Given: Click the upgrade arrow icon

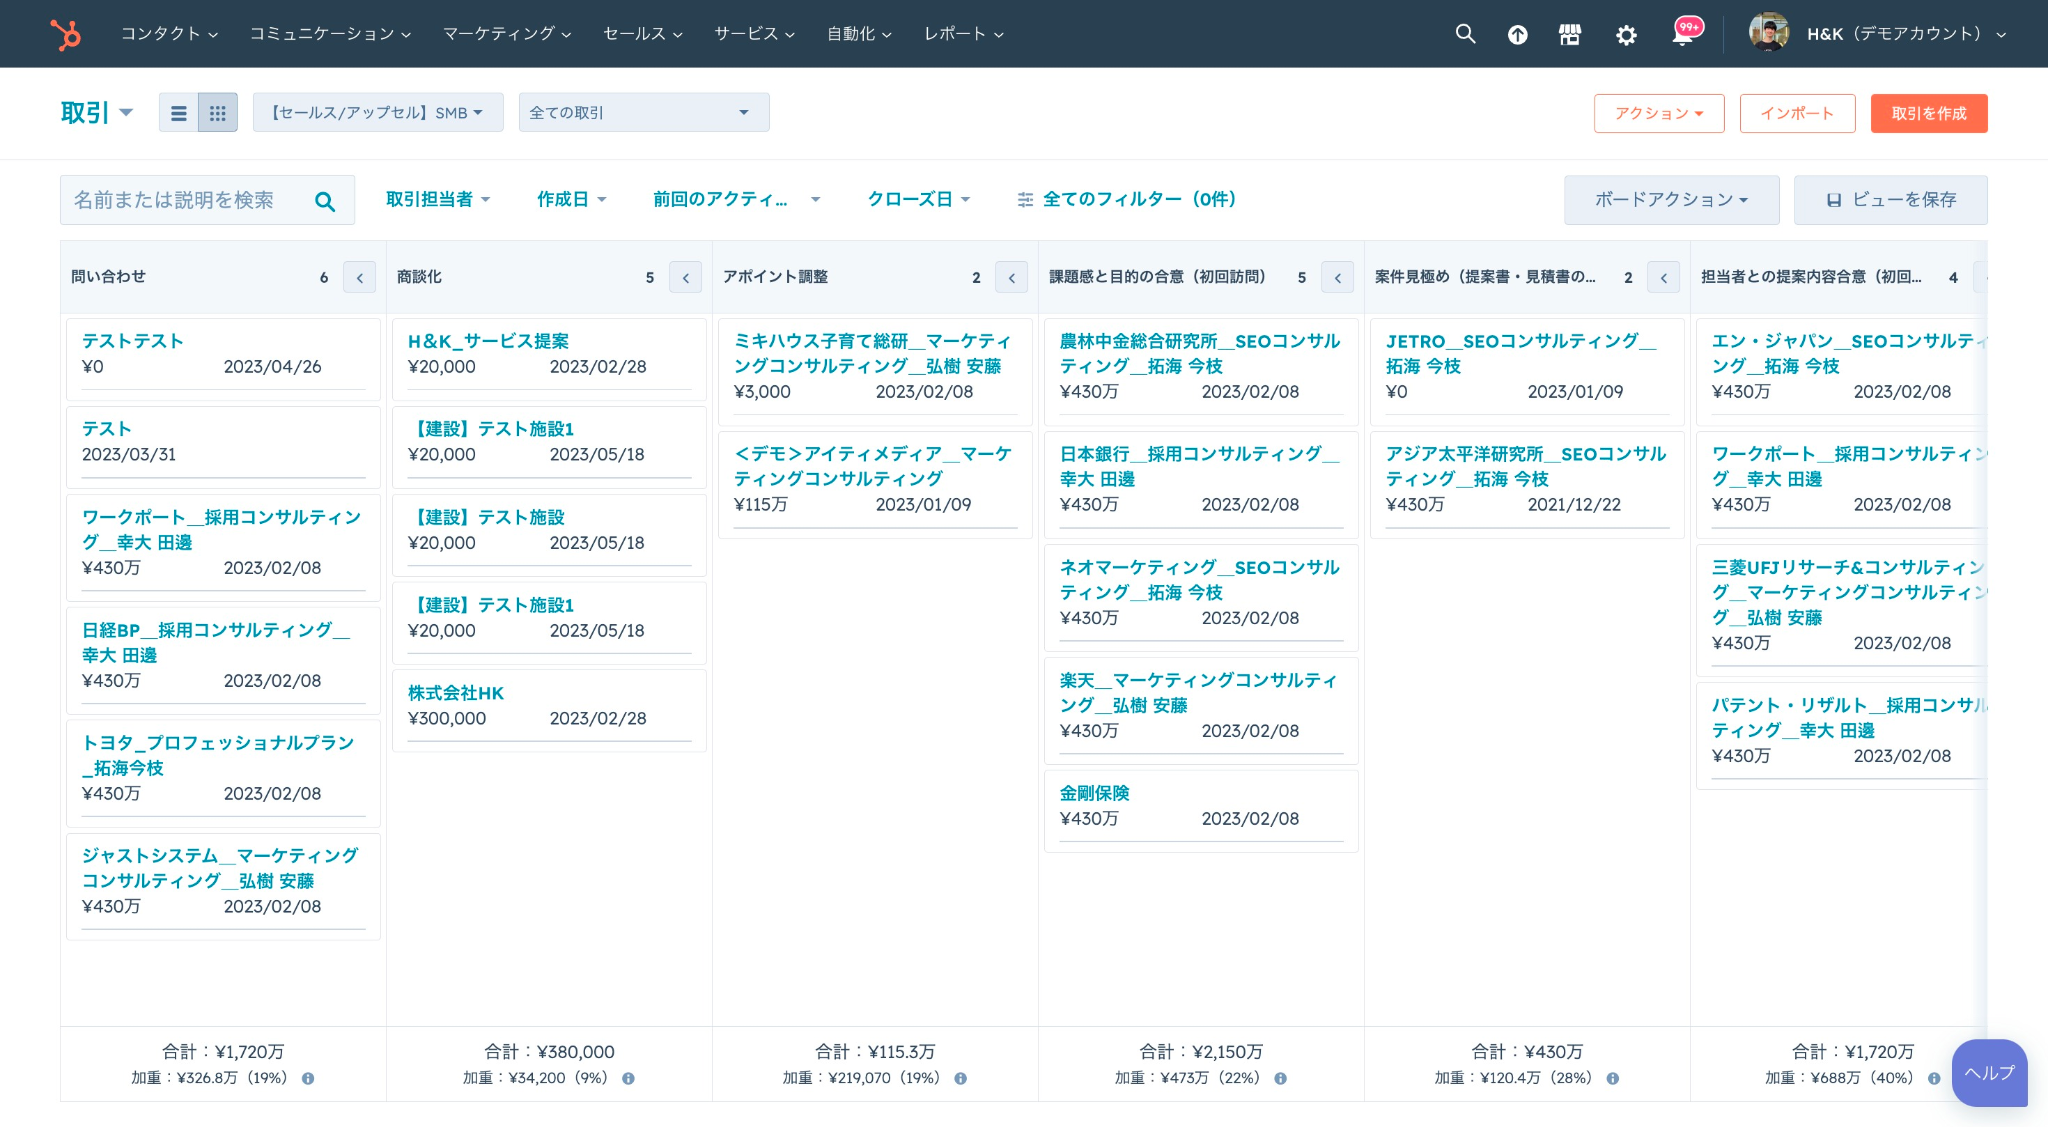Looking at the screenshot, I should [1518, 35].
